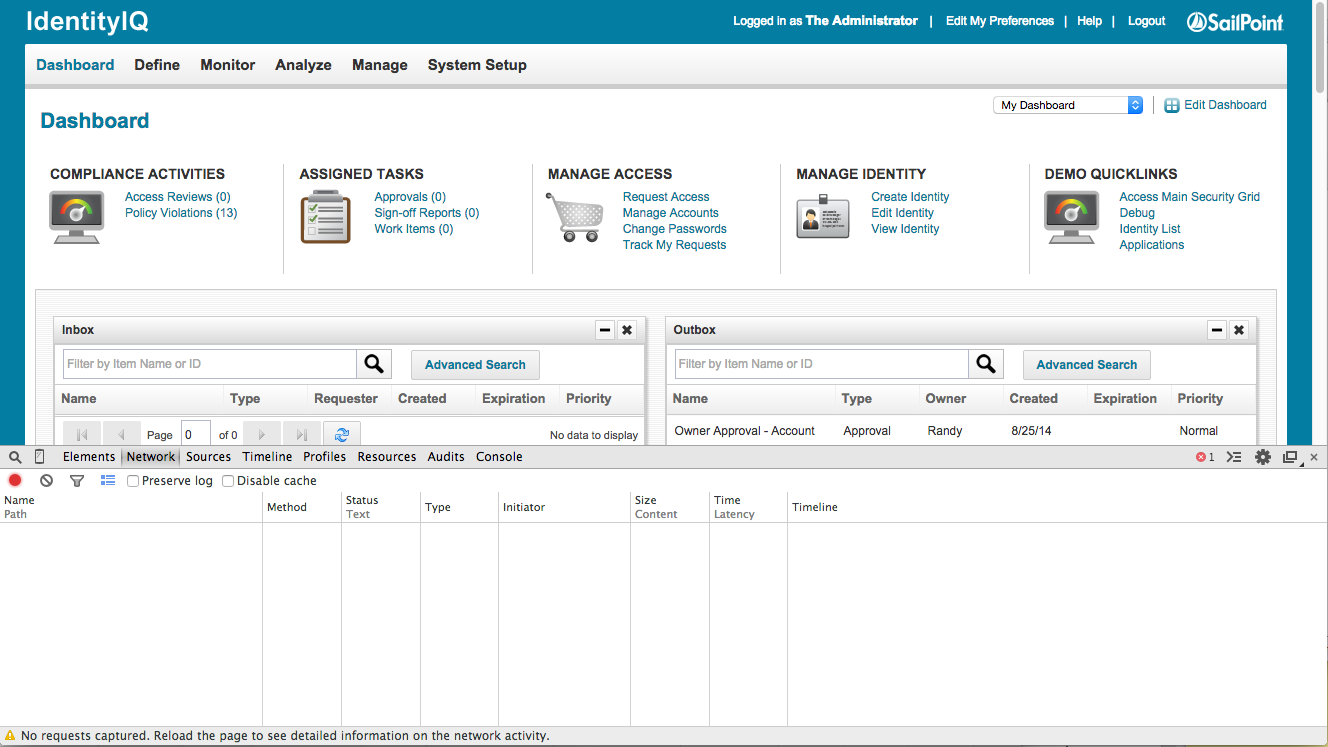Clear the network log
This screenshot has height=747, width=1328.
tap(46, 481)
